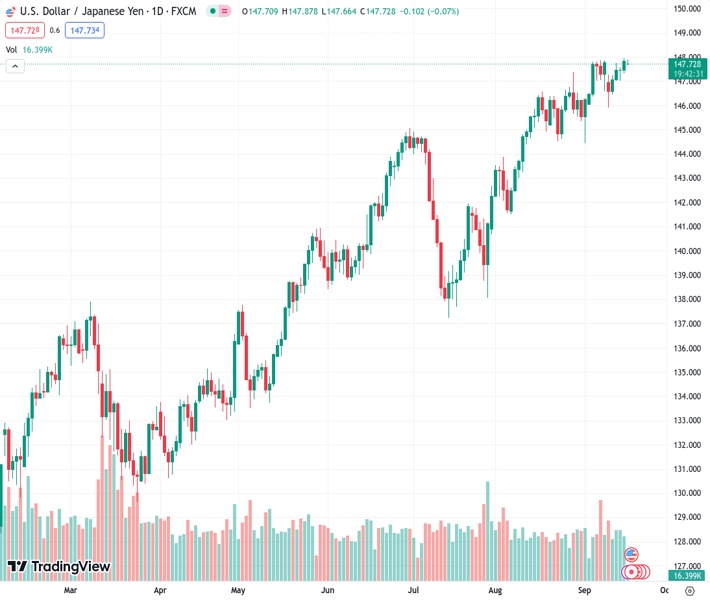Click the pink approximate-data indicator icon

point(224,11)
